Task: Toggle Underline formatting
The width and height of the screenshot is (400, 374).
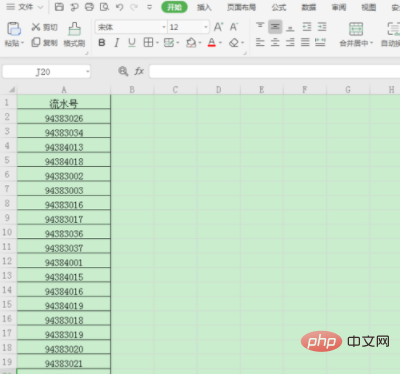Action: 132,42
